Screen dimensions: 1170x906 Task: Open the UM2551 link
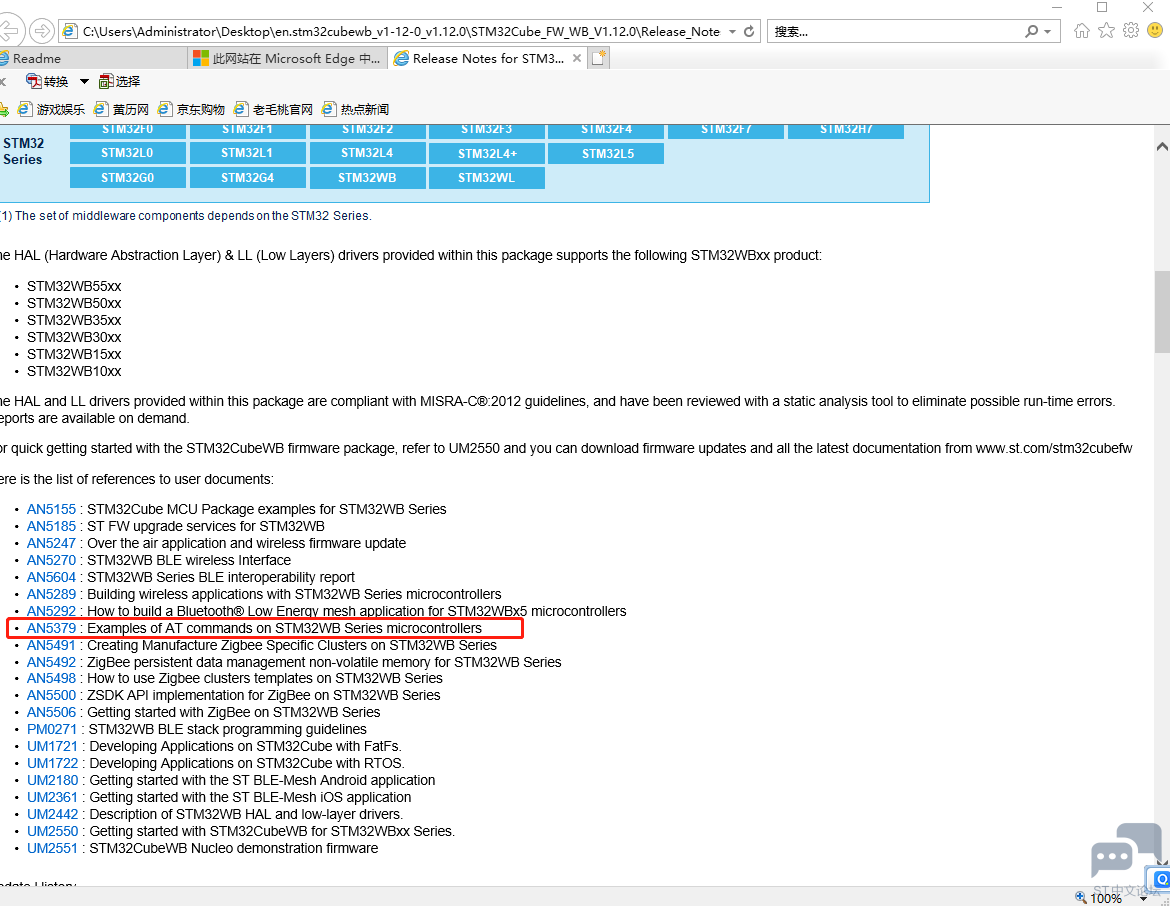coord(52,849)
